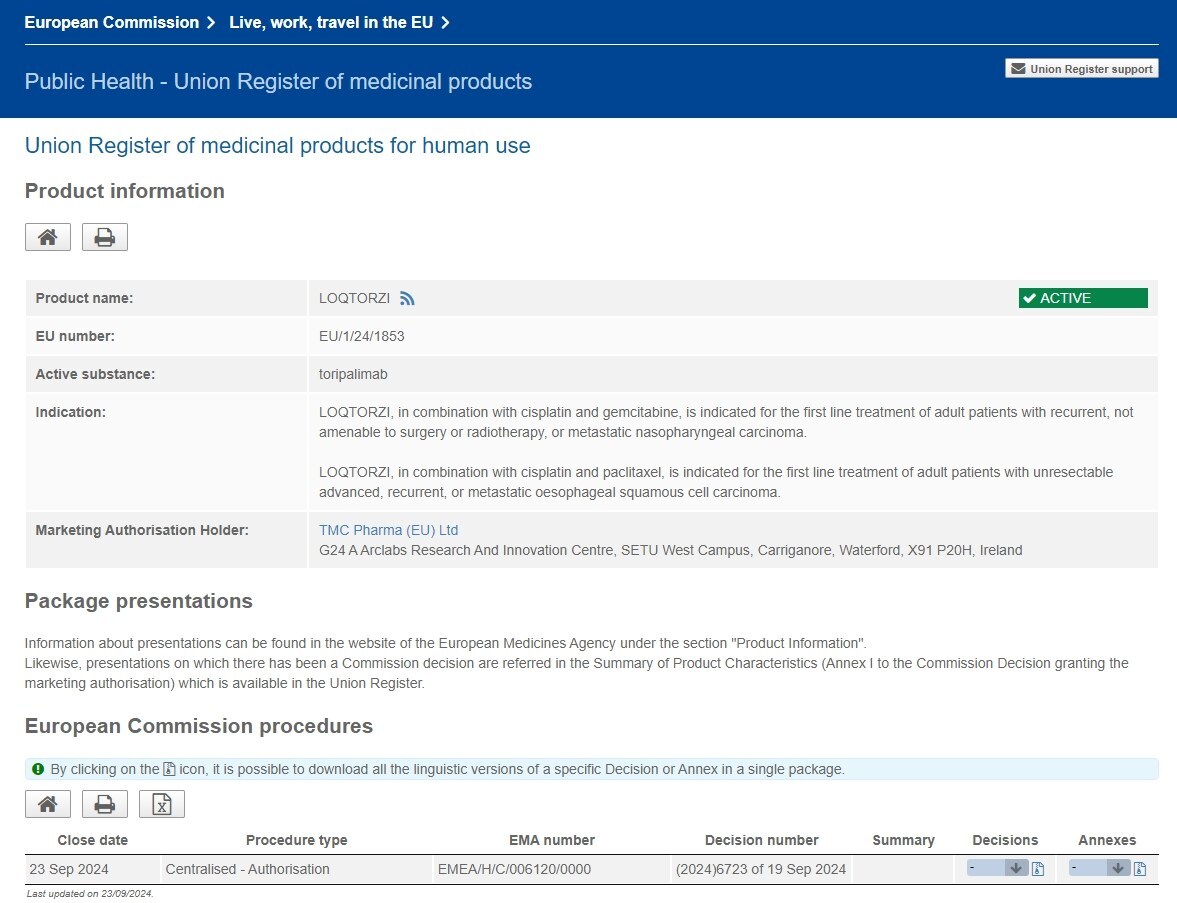Click the Union Register support button

click(1081, 69)
